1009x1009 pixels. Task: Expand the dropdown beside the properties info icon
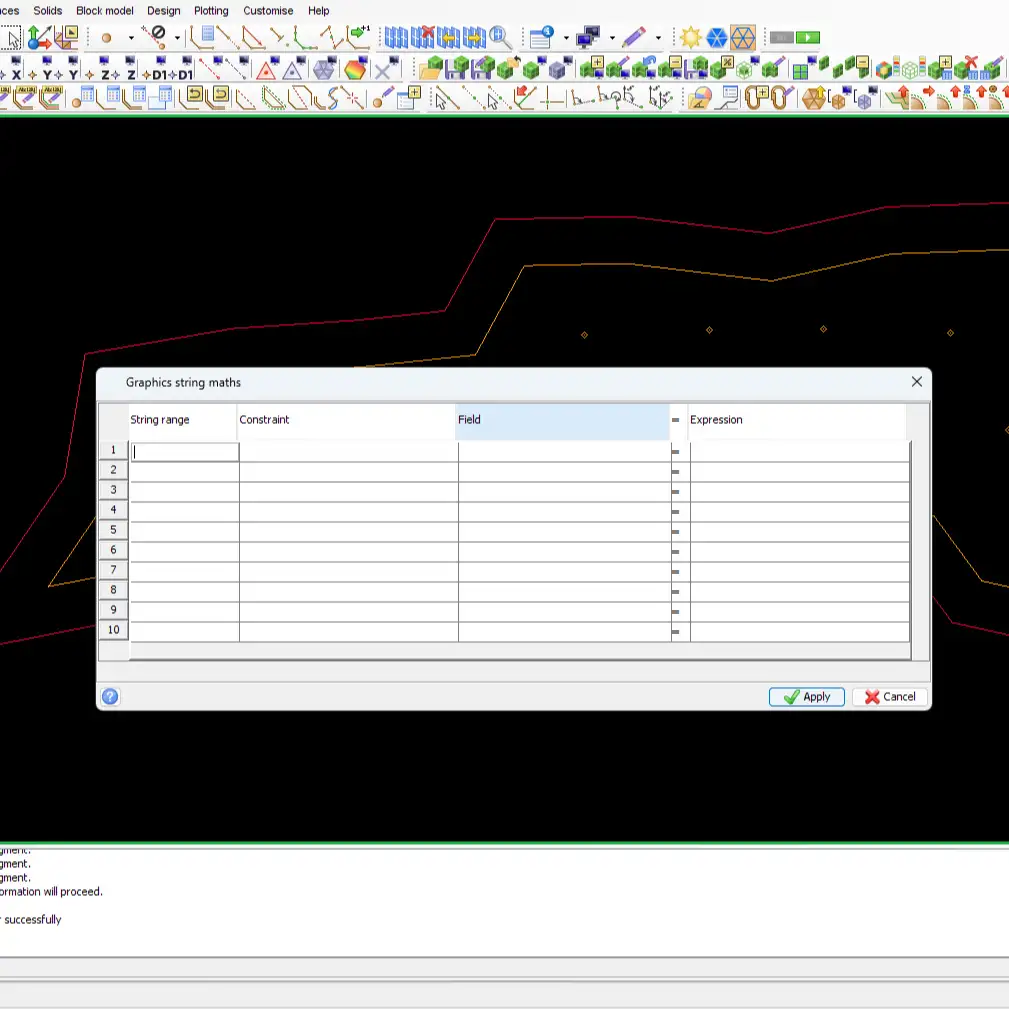566,38
